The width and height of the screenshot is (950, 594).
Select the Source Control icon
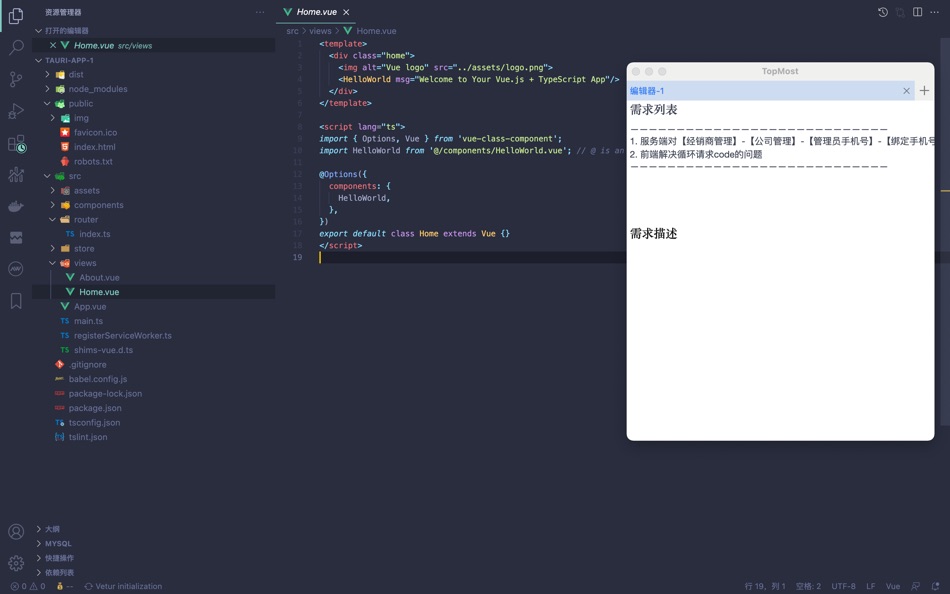tap(15, 78)
